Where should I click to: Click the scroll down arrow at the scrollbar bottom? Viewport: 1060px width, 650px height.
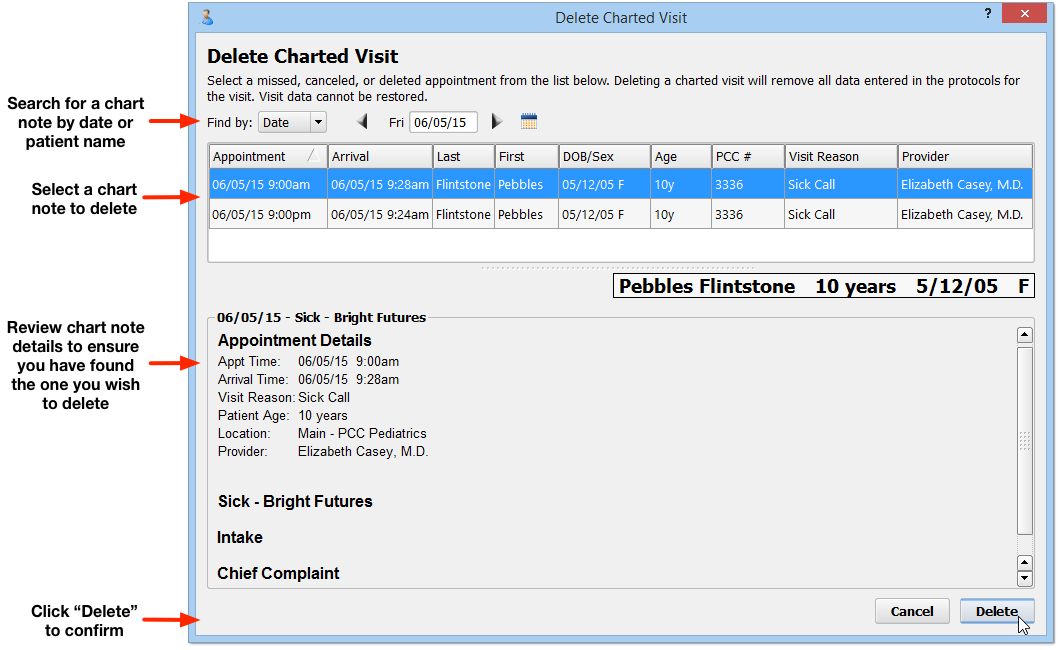point(1025,578)
